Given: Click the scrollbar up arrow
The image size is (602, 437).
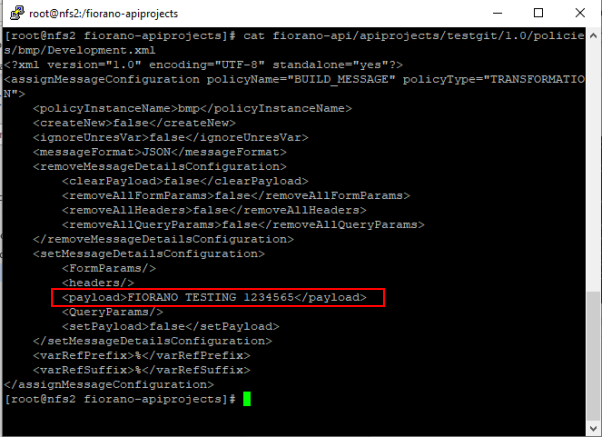Looking at the screenshot, I should 593,35.
